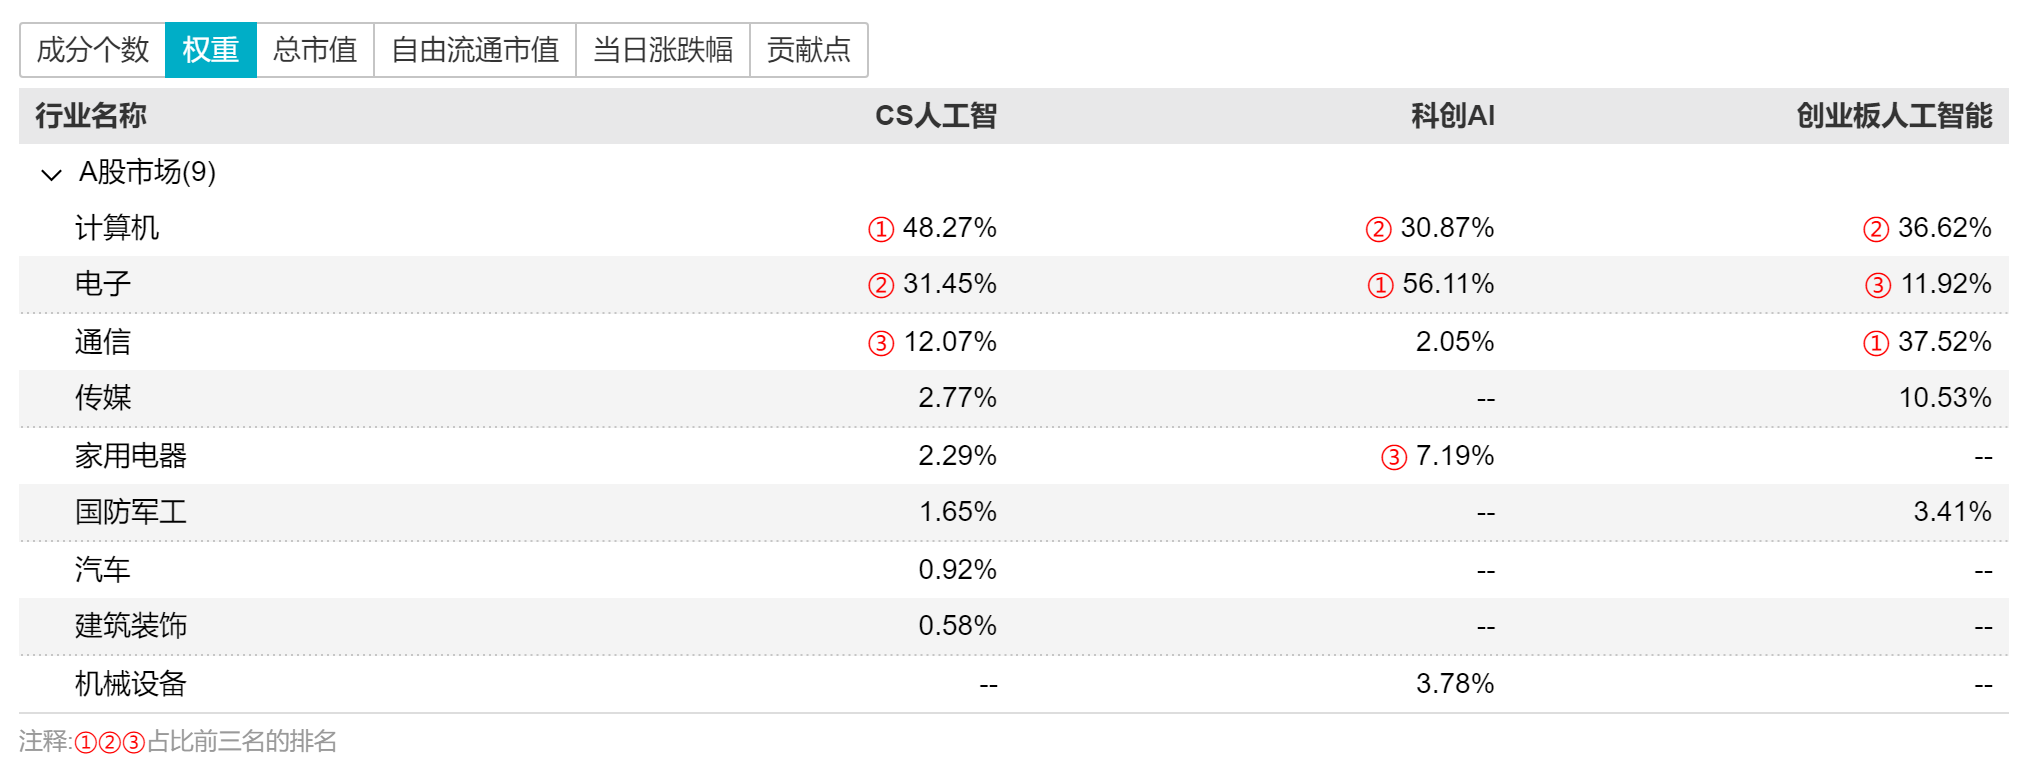This screenshot has width=2029, height=771.
Task: Select the 国防军工 industry row
Action: 1014,512
